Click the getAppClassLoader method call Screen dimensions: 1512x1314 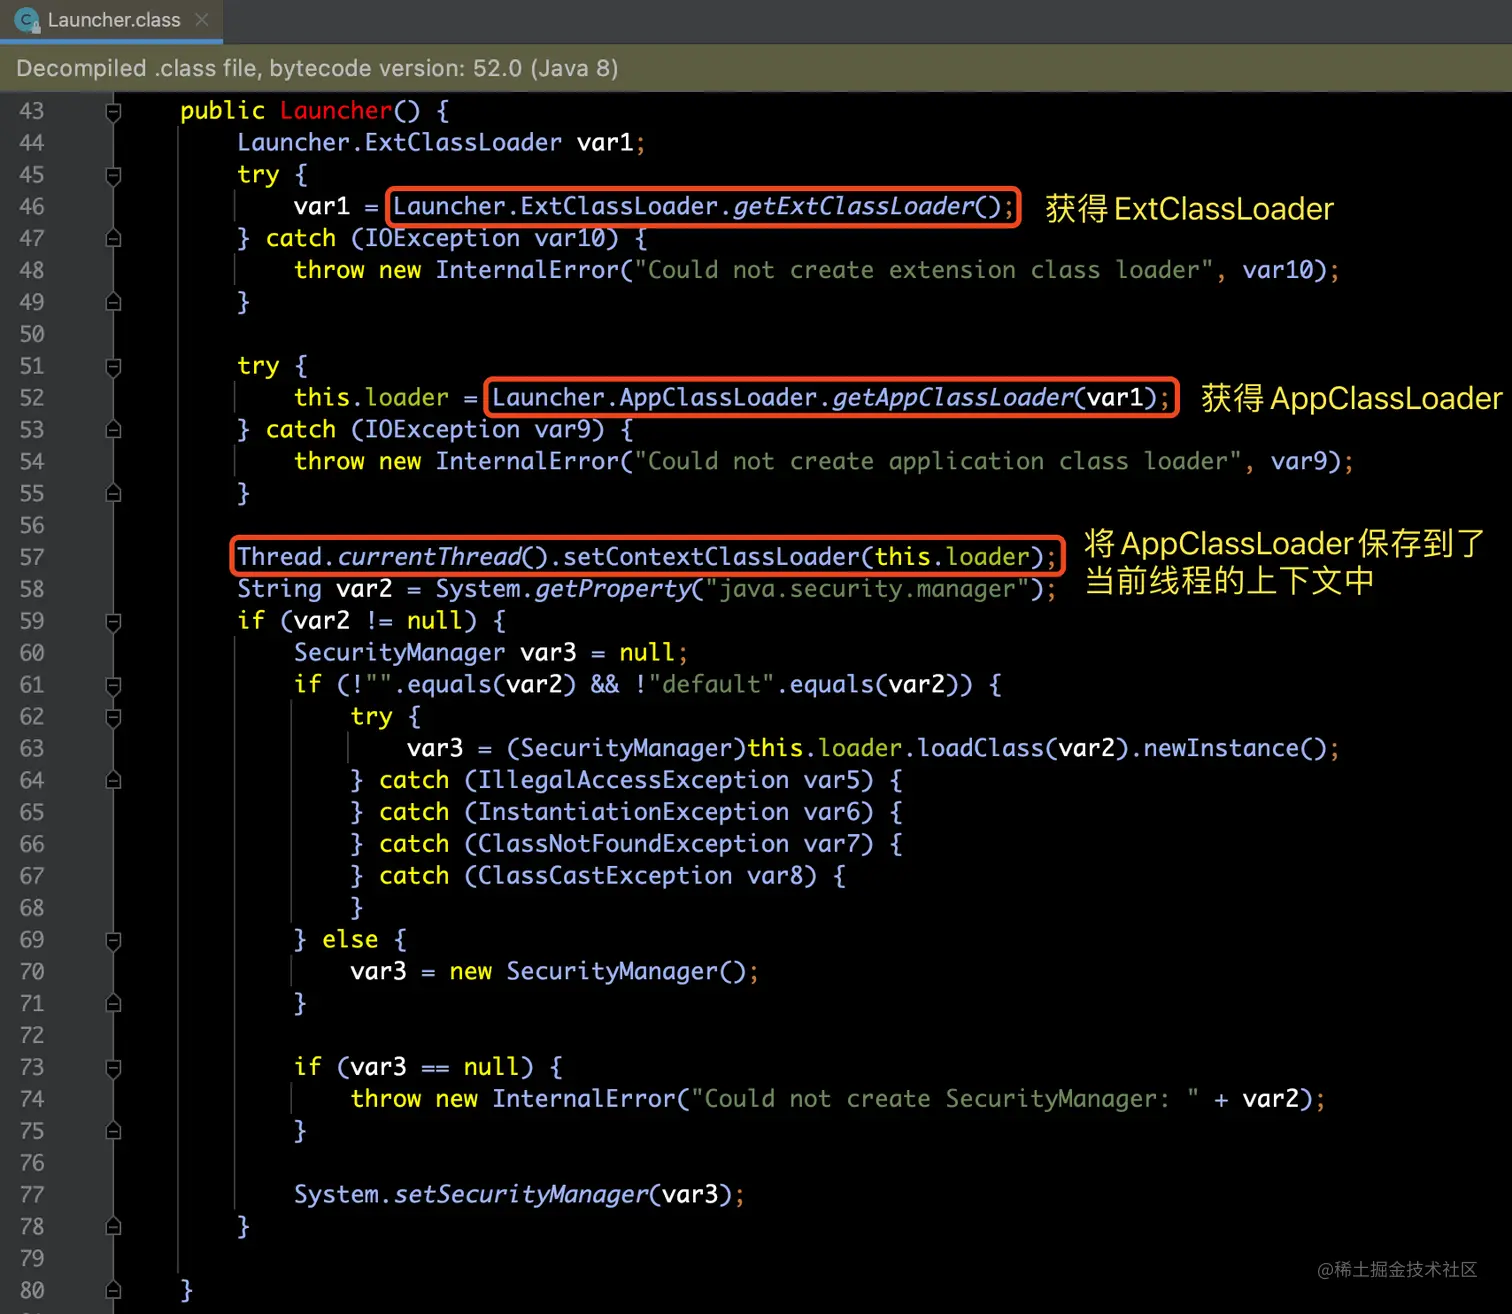click(x=953, y=397)
